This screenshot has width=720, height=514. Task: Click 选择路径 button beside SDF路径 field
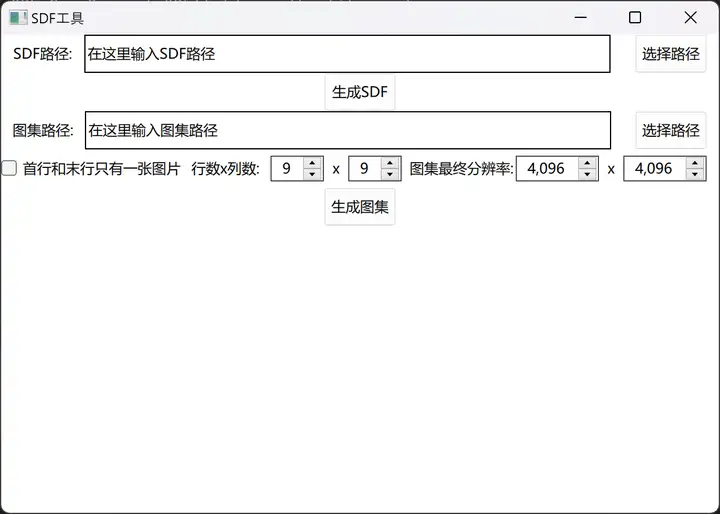(x=670, y=54)
